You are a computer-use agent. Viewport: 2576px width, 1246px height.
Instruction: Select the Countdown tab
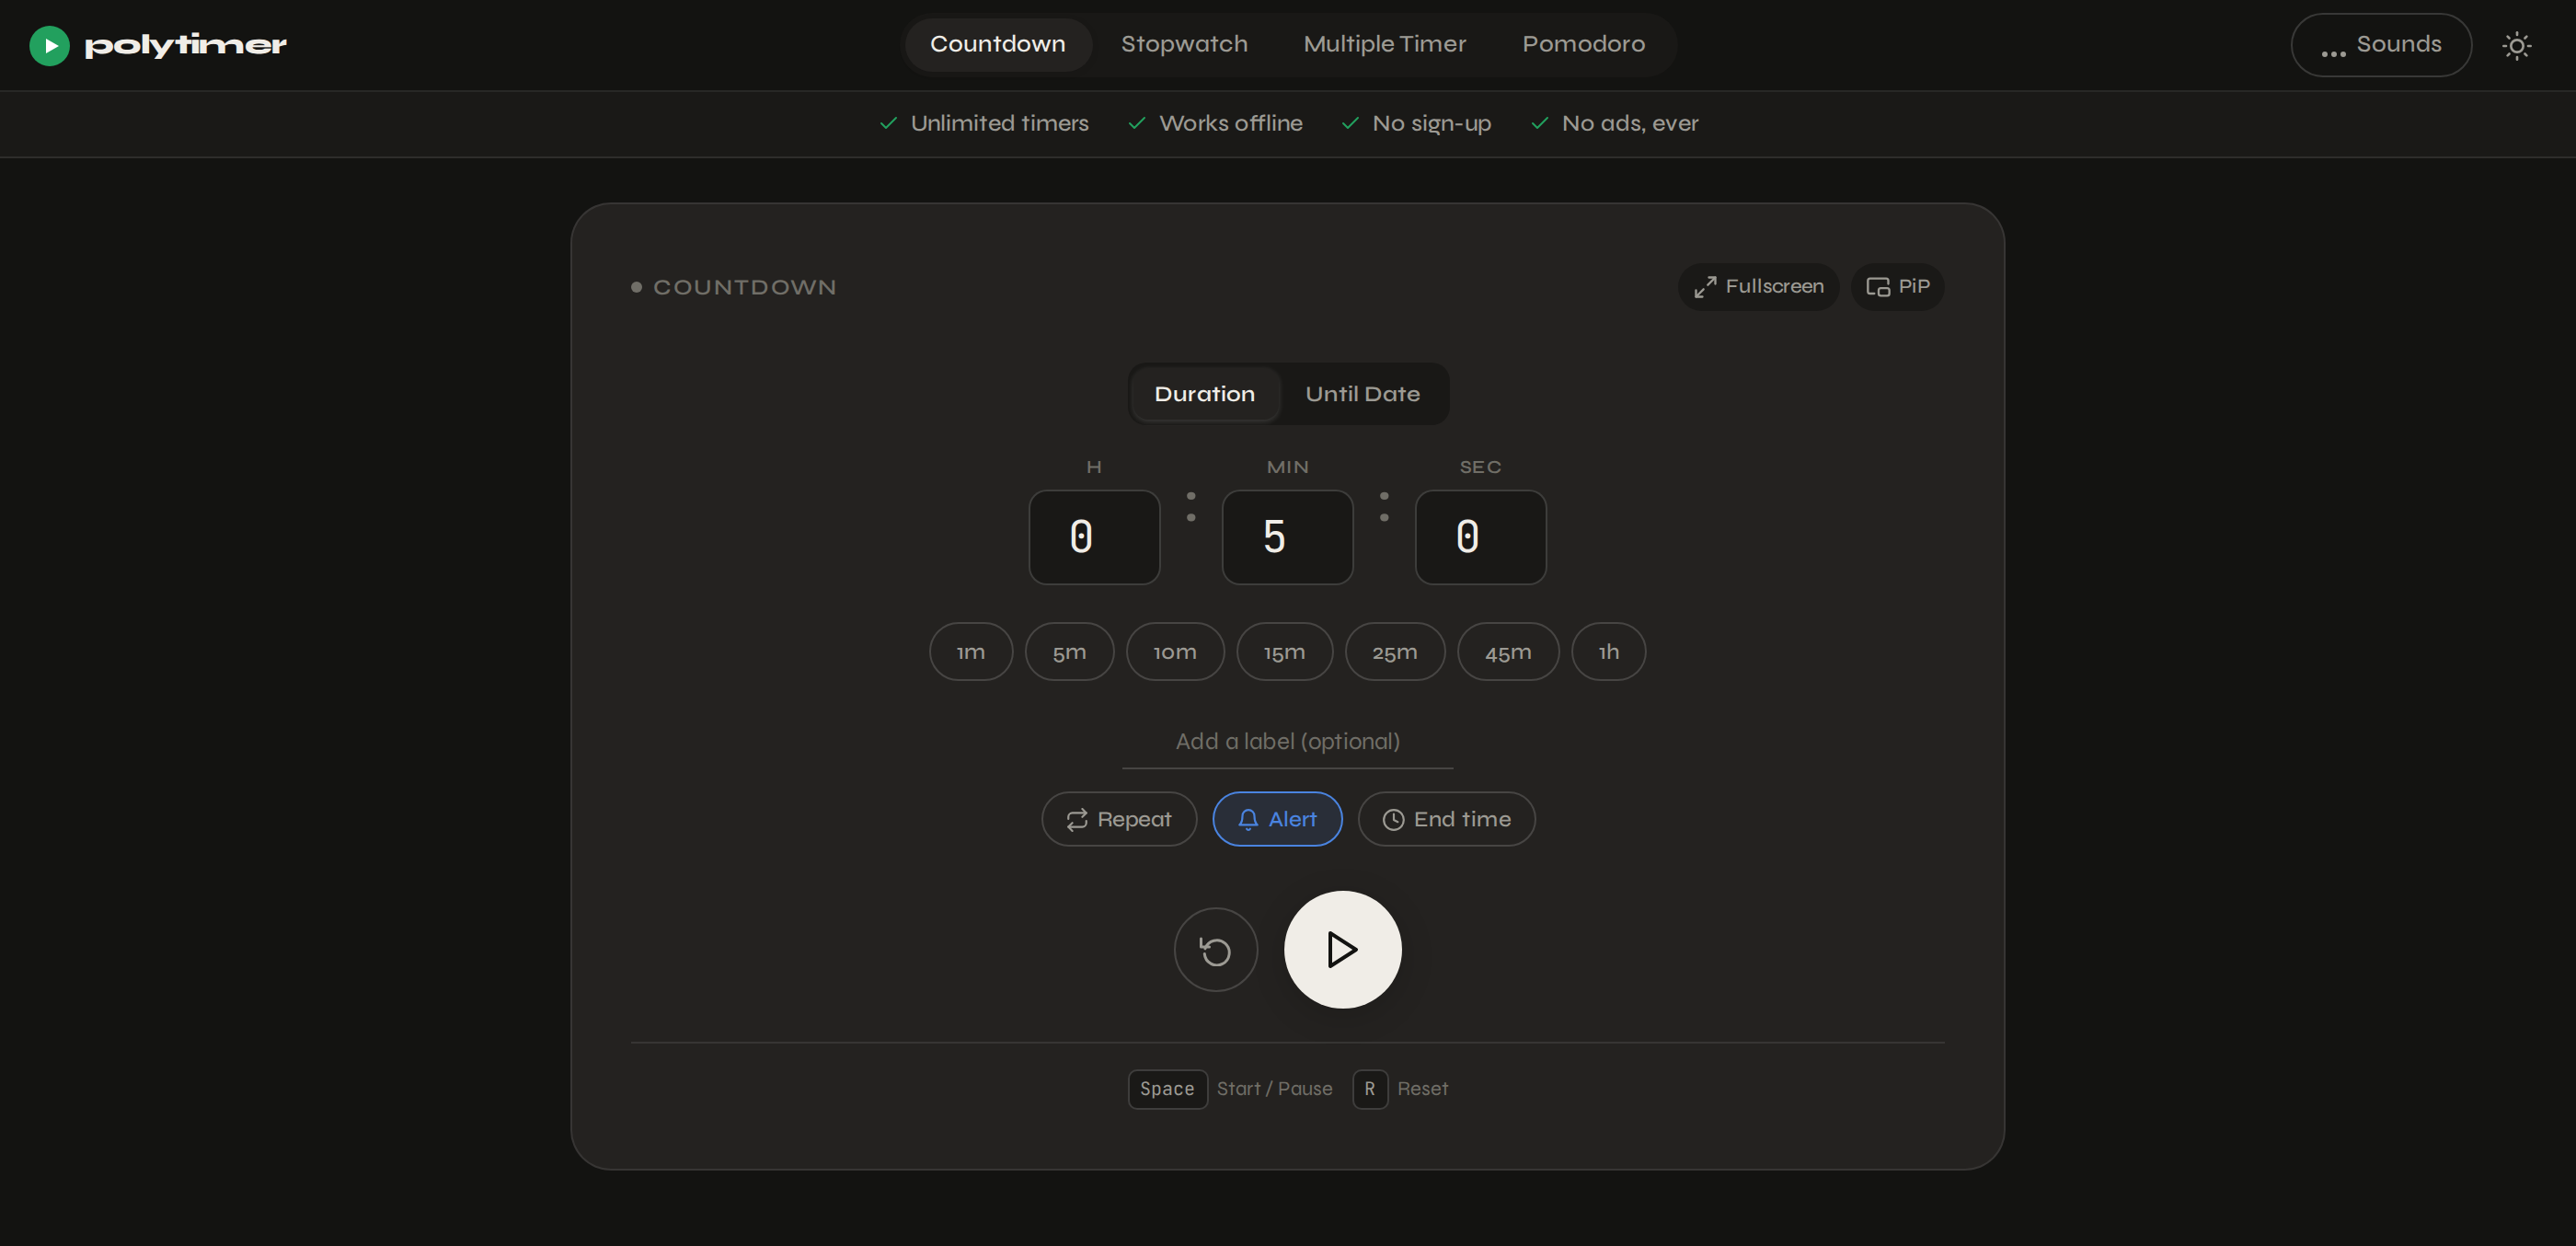click(997, 45)
